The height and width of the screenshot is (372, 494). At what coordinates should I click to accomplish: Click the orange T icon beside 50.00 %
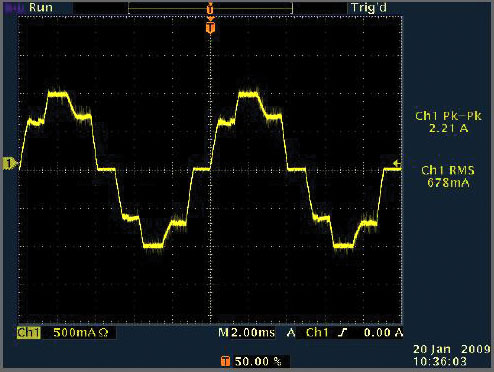pyautogui.click(x=225, y=361)
